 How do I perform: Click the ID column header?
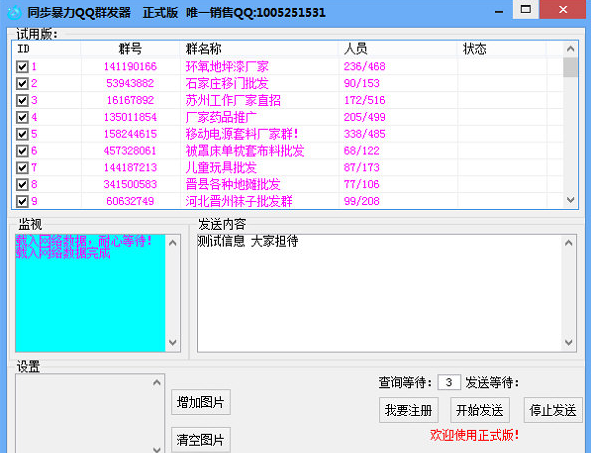tap(46, 49)
